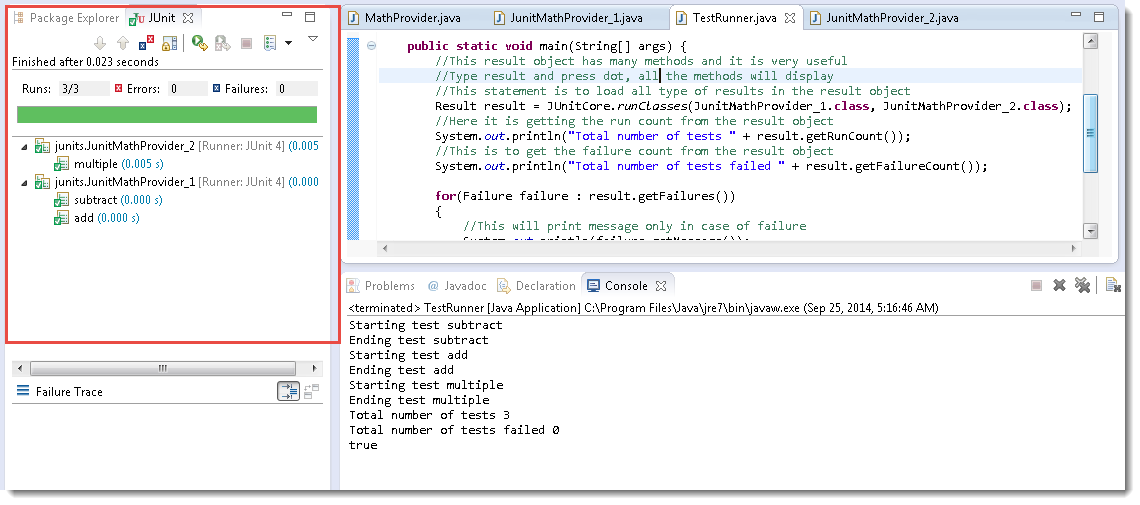Click the red Errors icon
Viewport: 1140px width, 505px height.
(119, 89)
